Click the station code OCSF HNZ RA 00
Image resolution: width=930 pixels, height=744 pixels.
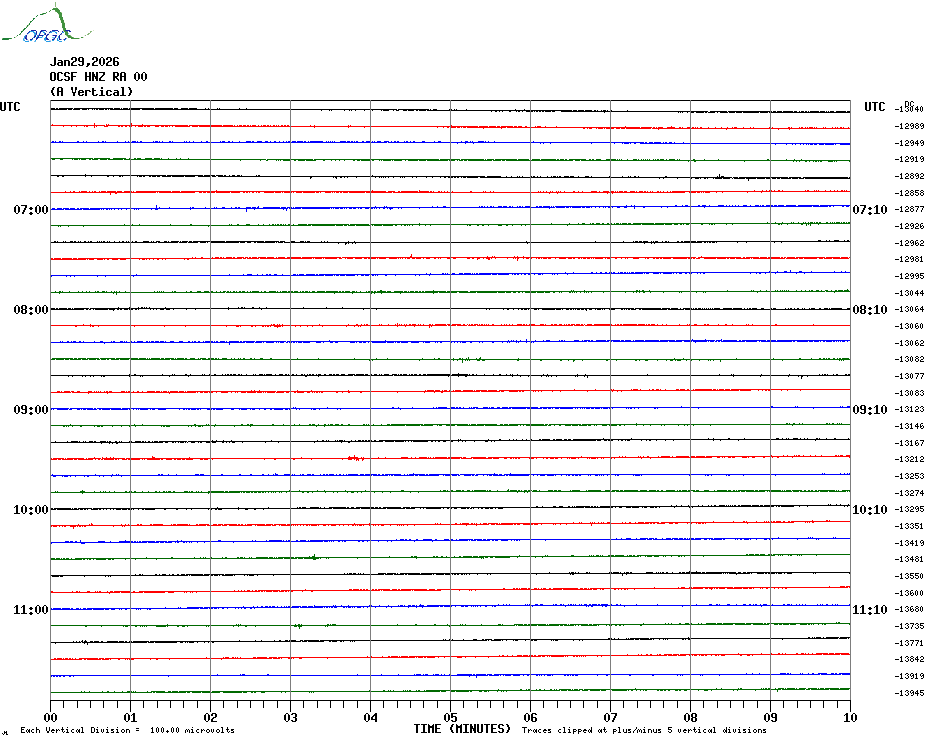98,77
